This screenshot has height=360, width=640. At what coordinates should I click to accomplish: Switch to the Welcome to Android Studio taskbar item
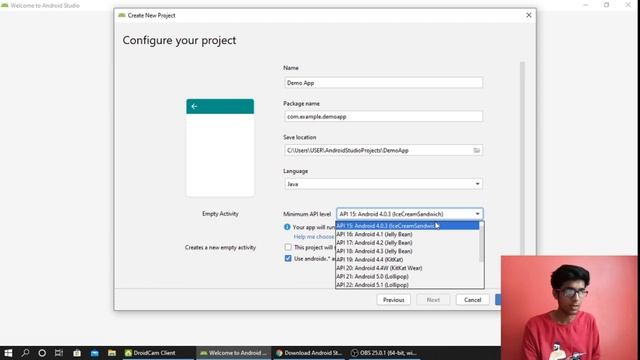point(233,353)
